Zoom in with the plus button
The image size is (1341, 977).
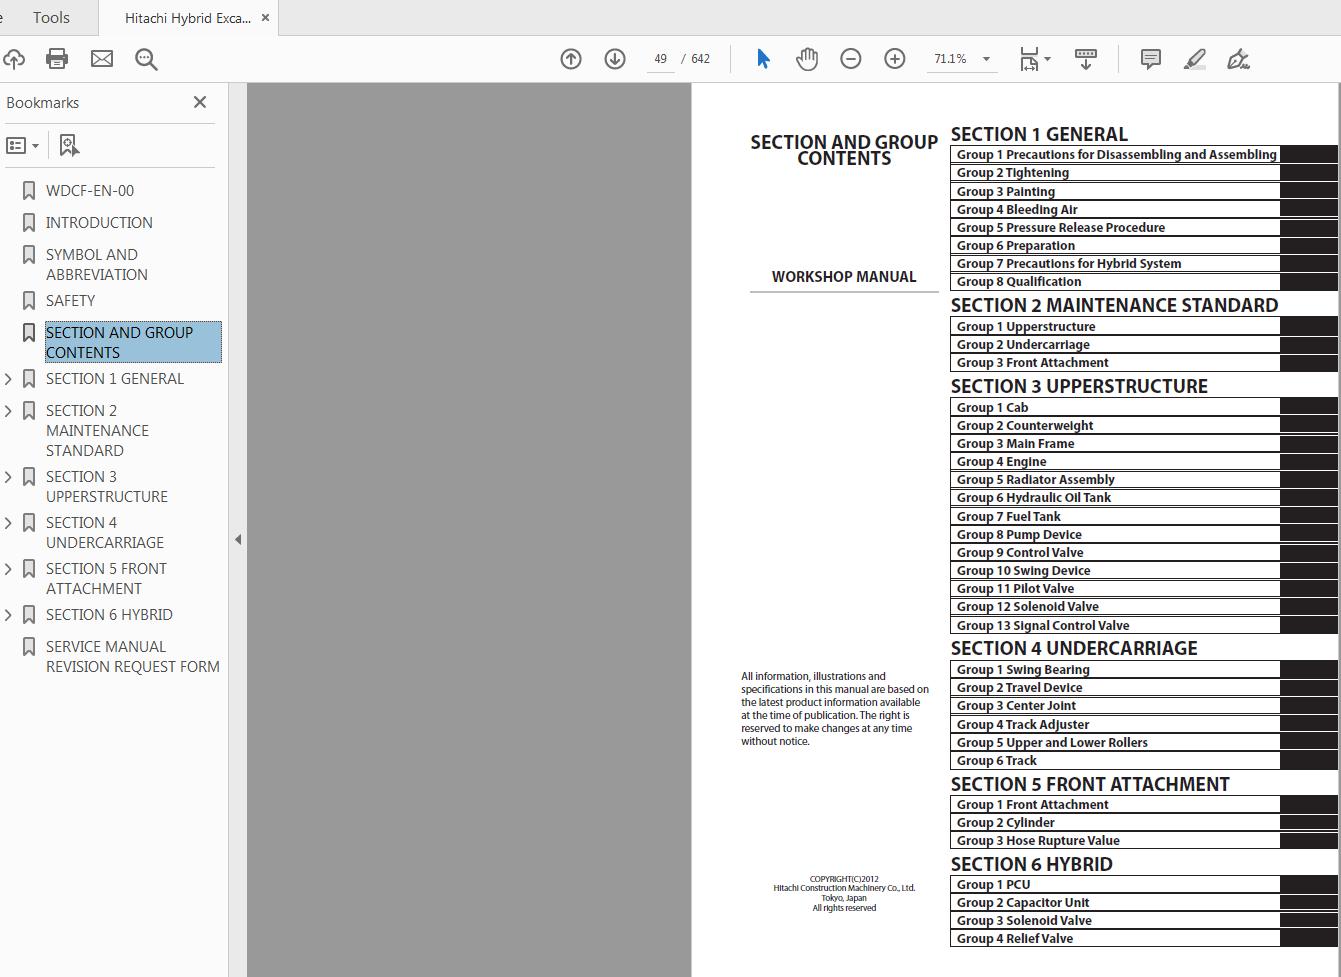(x=895, y=59)
